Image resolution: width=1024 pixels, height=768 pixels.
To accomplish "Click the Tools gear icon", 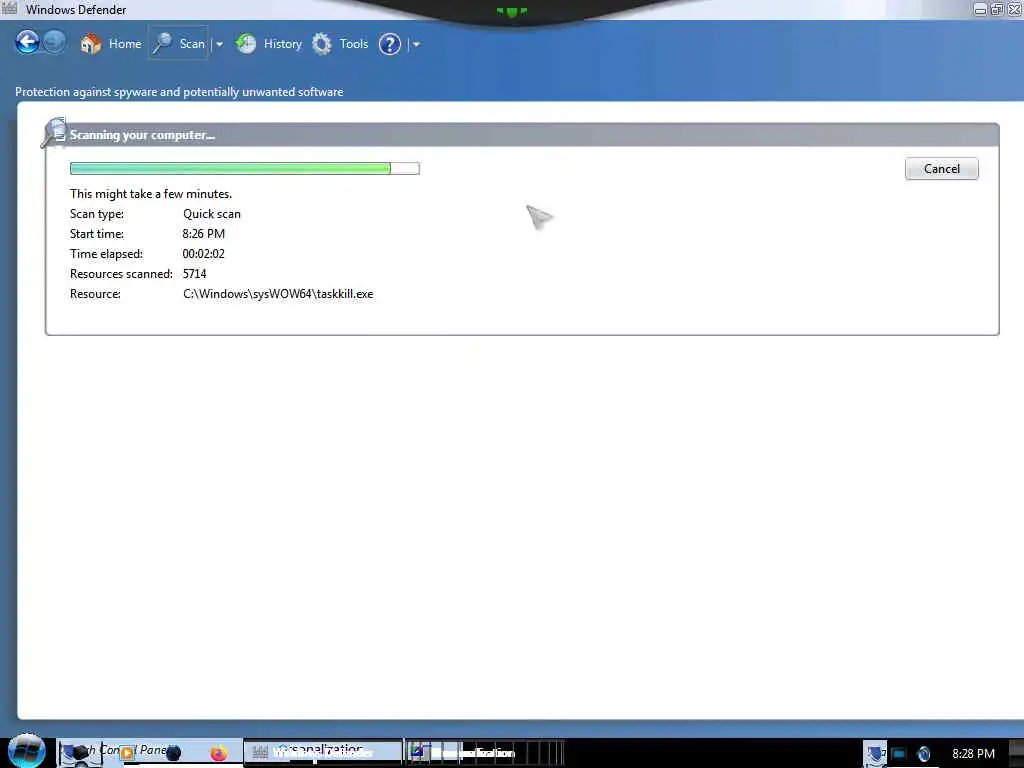I will coord(321,44).
